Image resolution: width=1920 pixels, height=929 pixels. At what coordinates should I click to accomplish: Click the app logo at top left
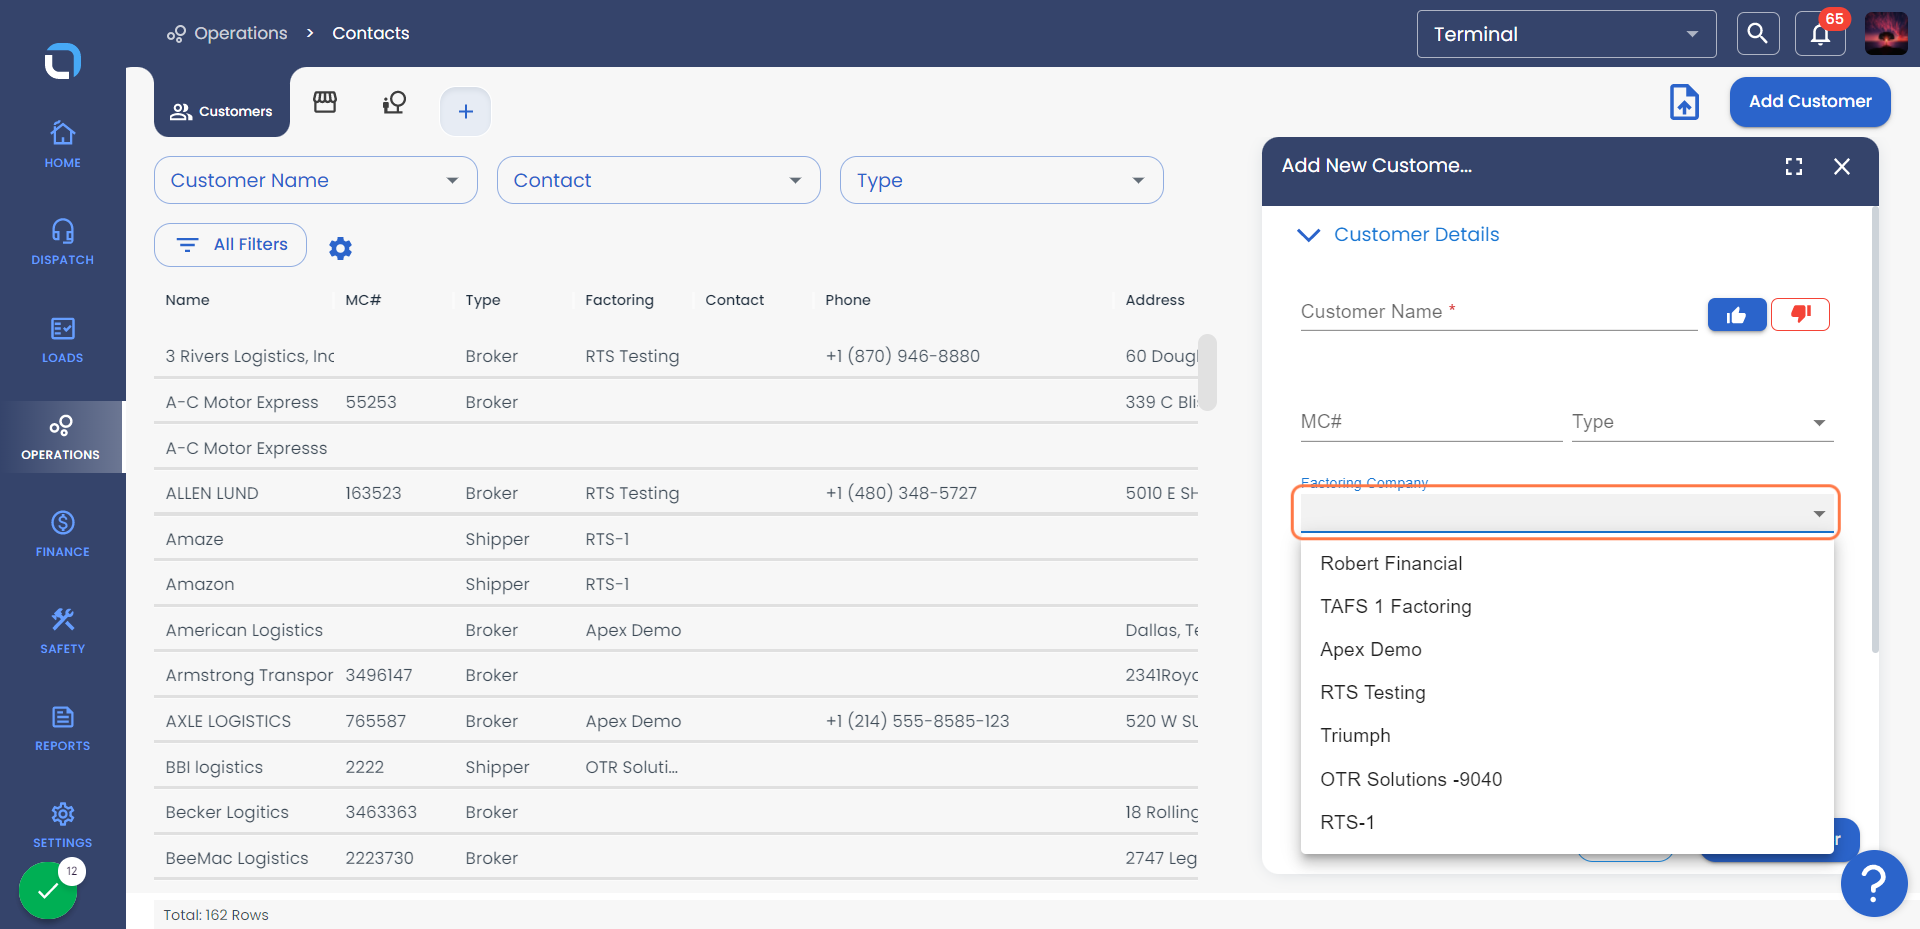[x=62, y=61]
